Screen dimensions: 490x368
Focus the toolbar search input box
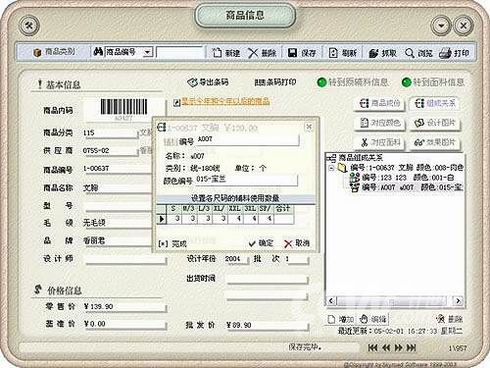180,52
